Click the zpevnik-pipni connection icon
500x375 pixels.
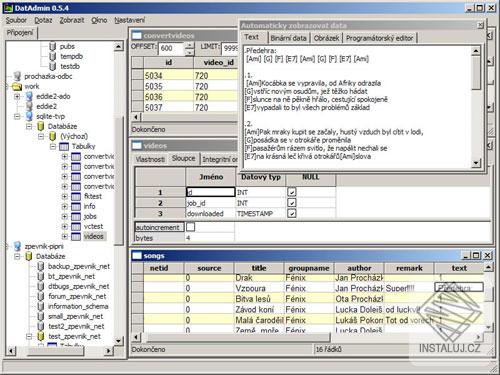pos(17,246)
